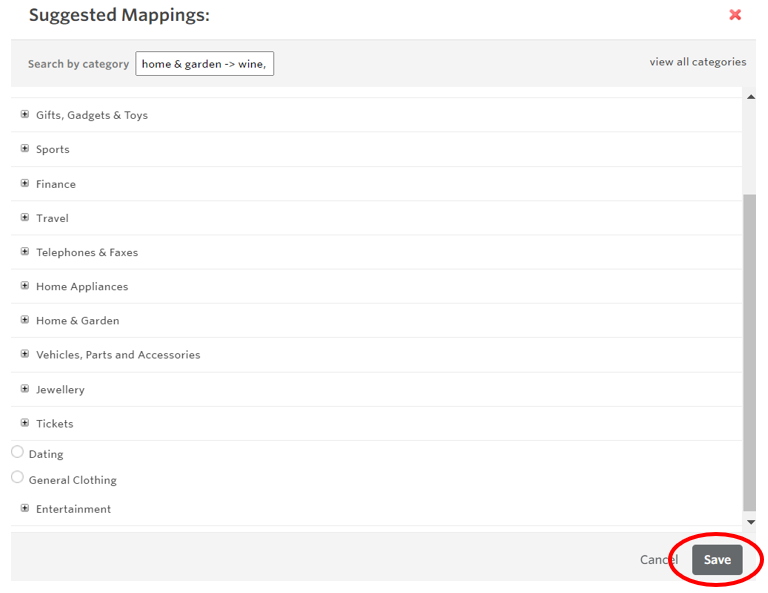Focus the Search by category field
Viewport: 768px width, 593px height.
(x=204, y=64)
